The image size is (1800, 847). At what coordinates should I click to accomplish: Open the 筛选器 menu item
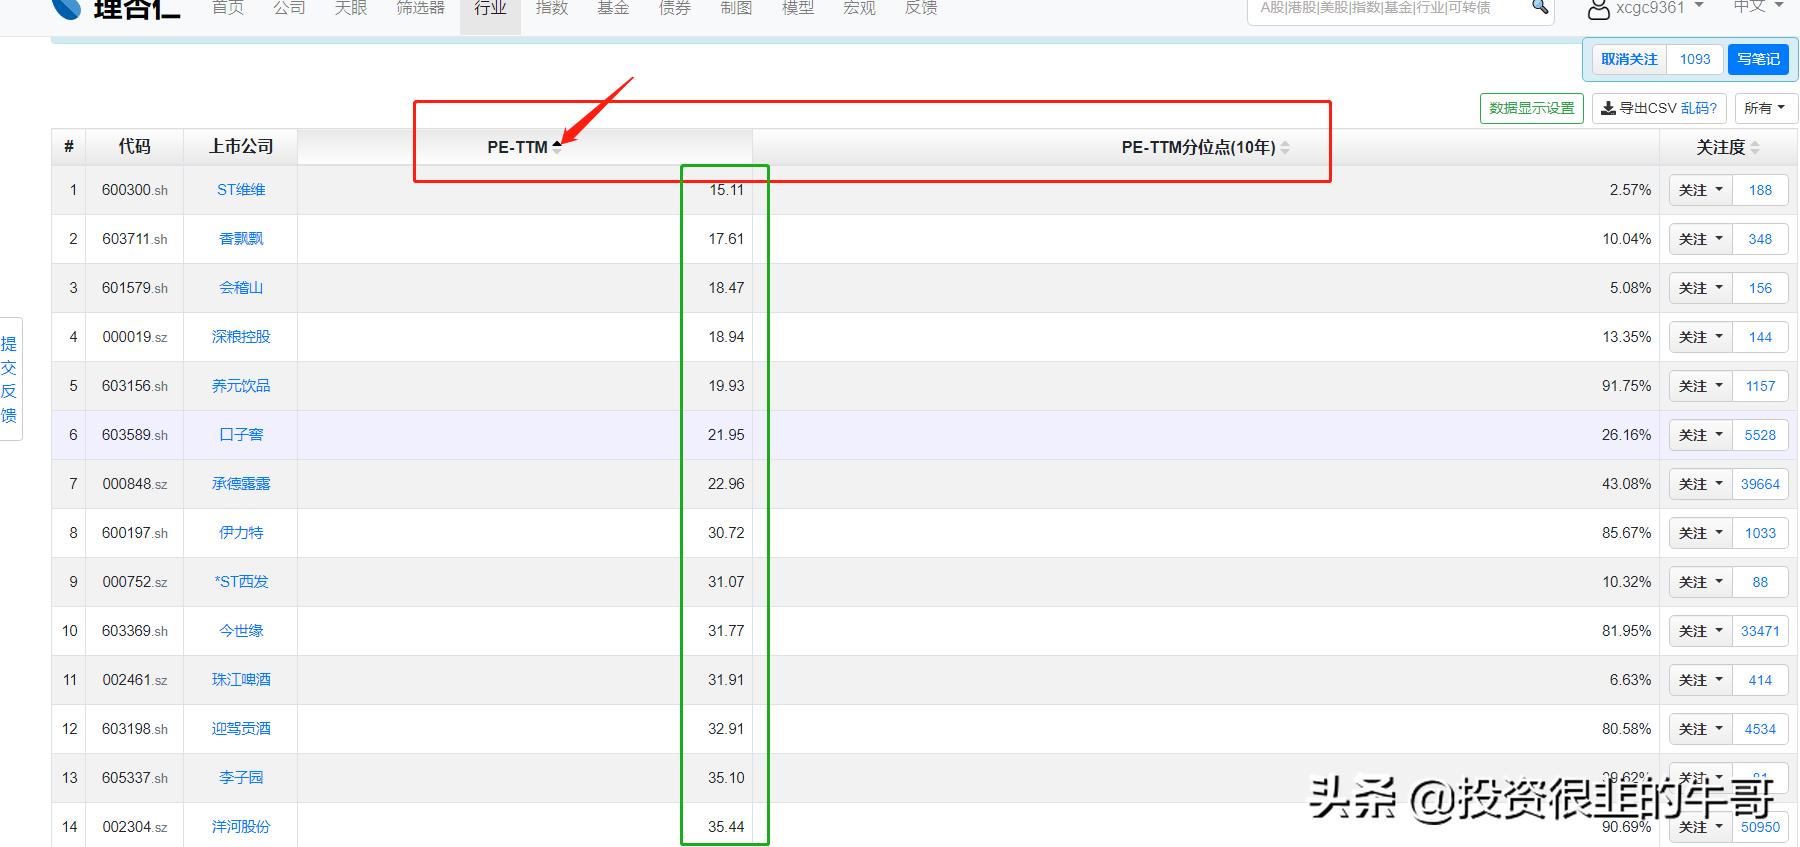pyautogui.click(x=420, y=9)
